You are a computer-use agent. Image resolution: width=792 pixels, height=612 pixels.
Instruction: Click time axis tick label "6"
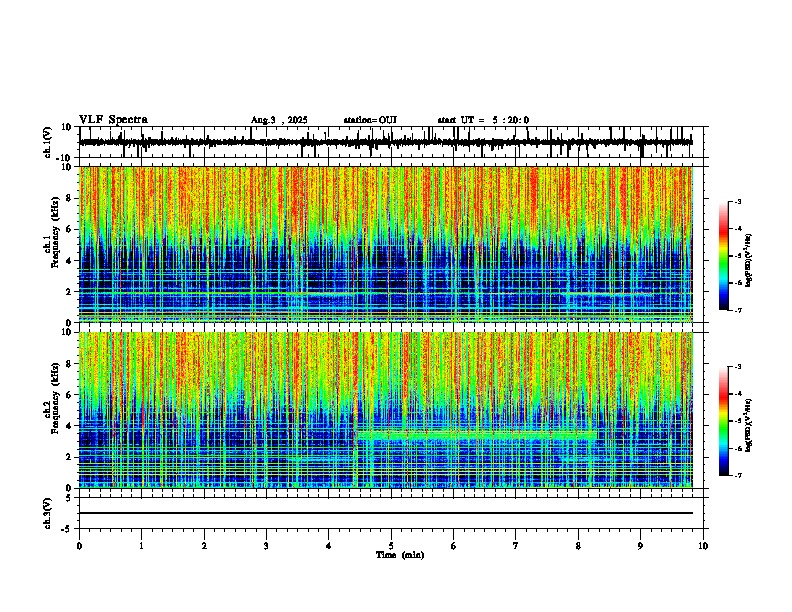pyautogui.click(x=454, y=546)
